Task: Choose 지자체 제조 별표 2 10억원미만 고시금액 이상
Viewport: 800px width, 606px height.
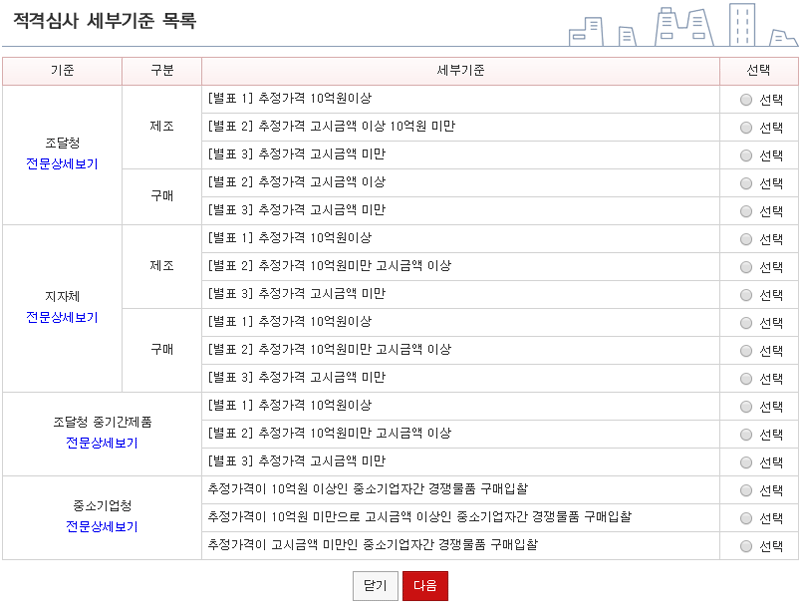Action: point(746,267)
